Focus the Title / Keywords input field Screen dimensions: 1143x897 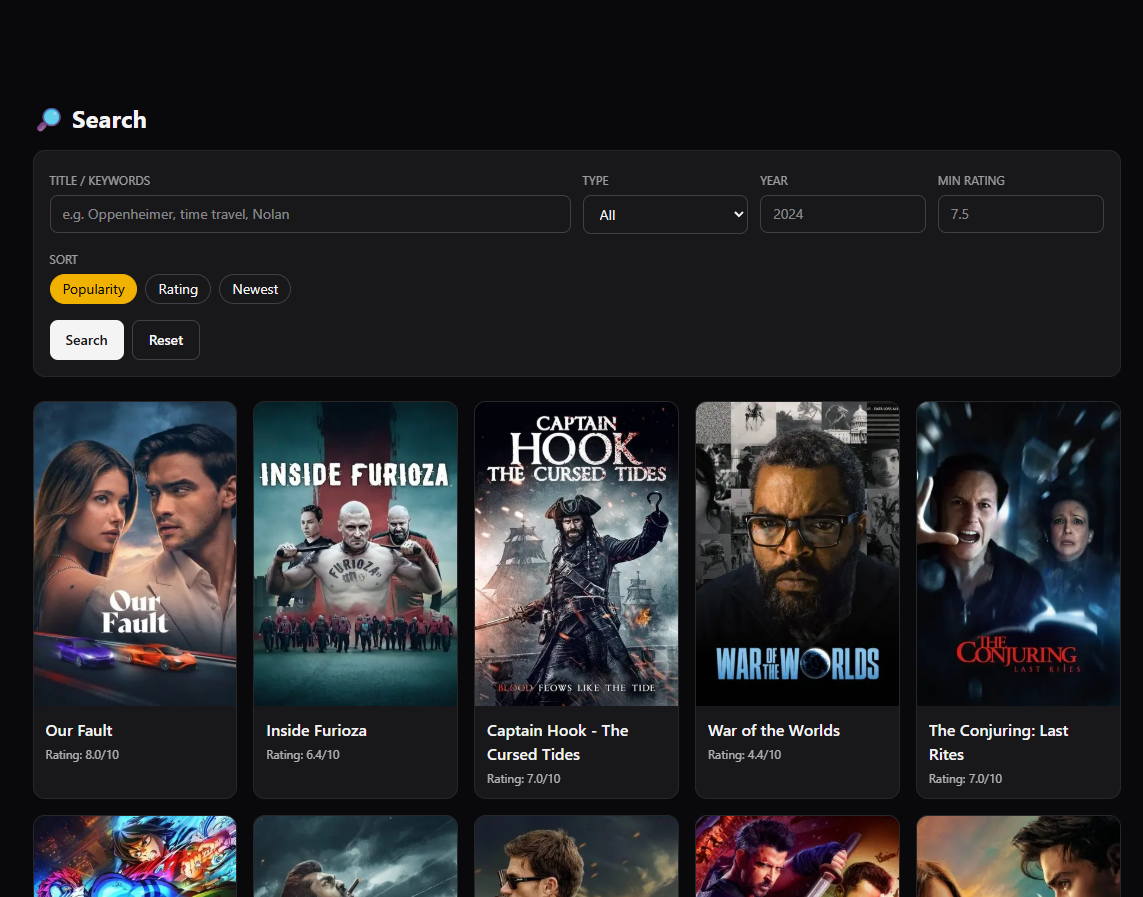310,214
